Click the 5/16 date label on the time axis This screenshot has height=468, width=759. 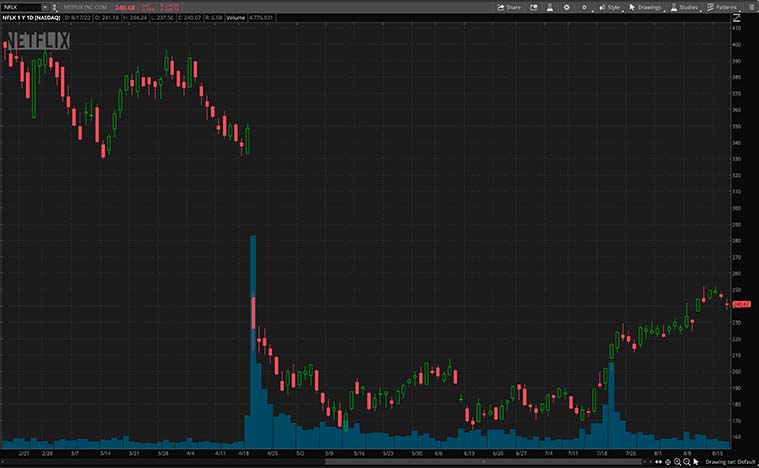(359, 453)
